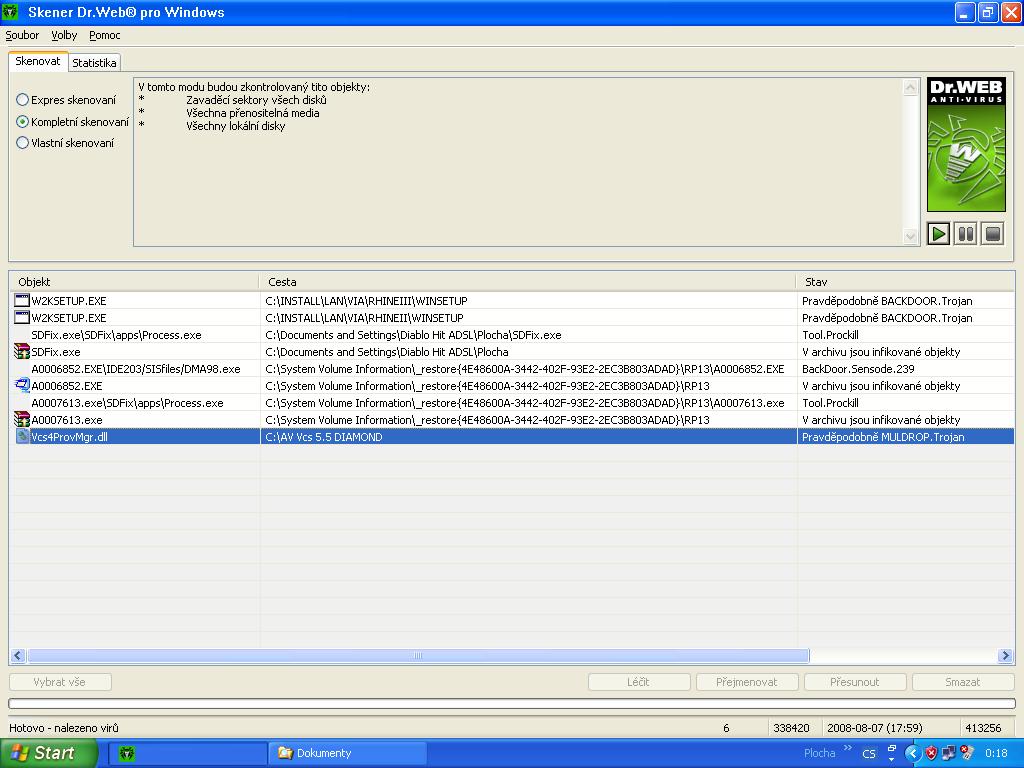The image size is (1024, 768).
Task: Choose Vlastní skenovaní radio option
Action: coord(23,143)
